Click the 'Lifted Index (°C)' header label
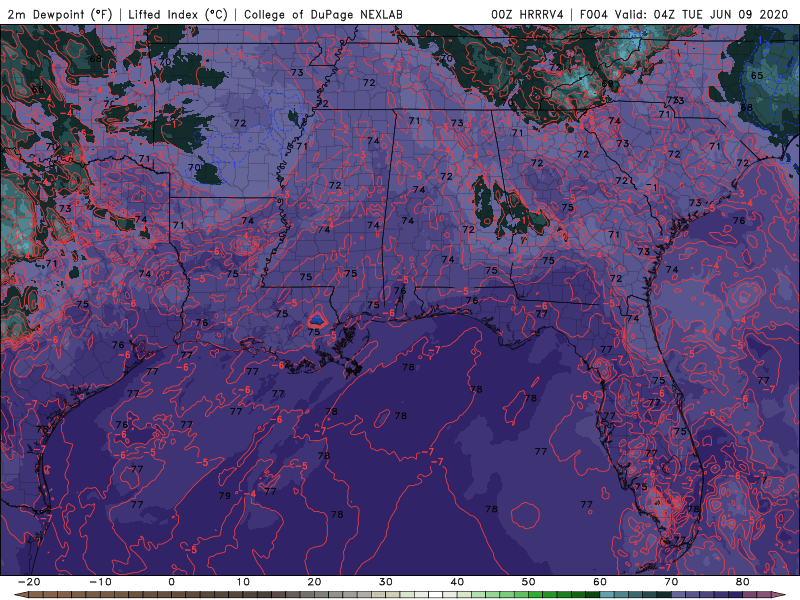This screenshot has height=600, width=800. 178,14
